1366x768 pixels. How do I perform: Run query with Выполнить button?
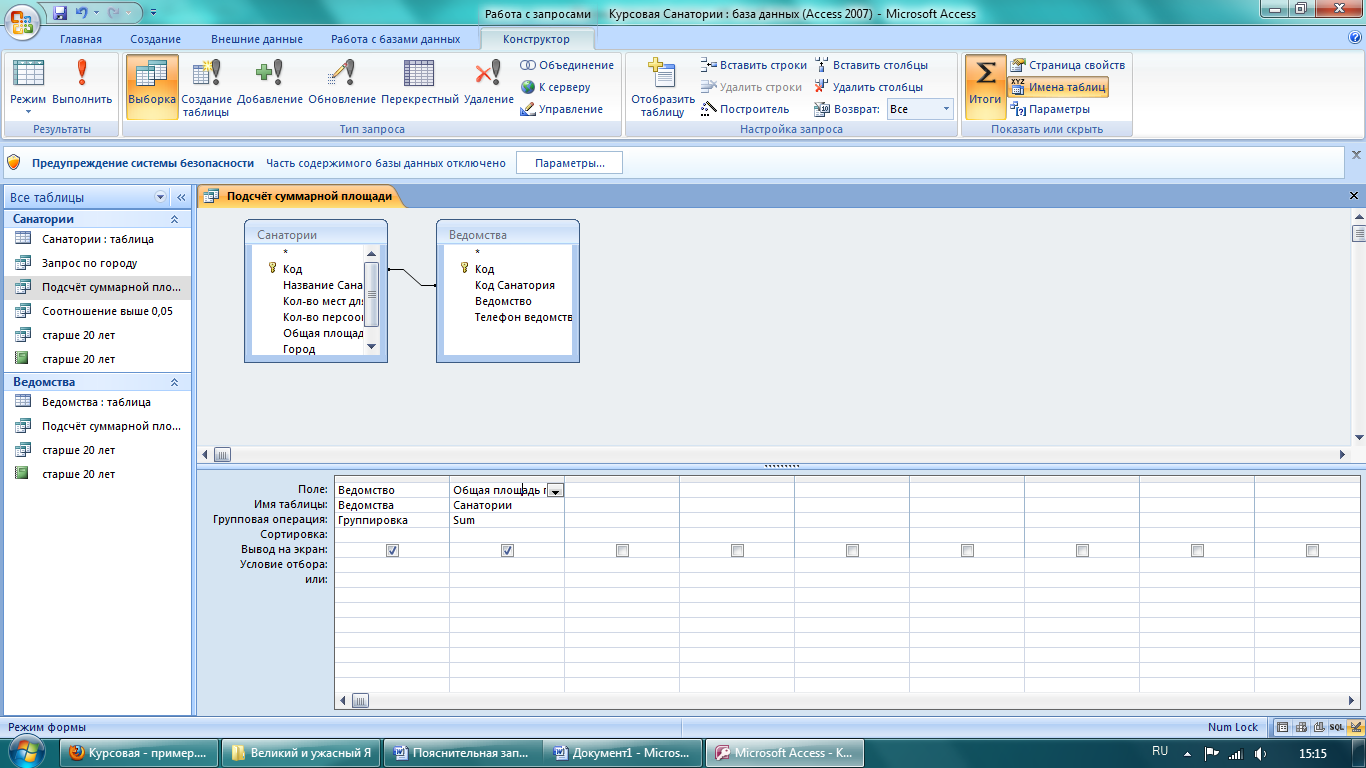(x=82, y=87)
